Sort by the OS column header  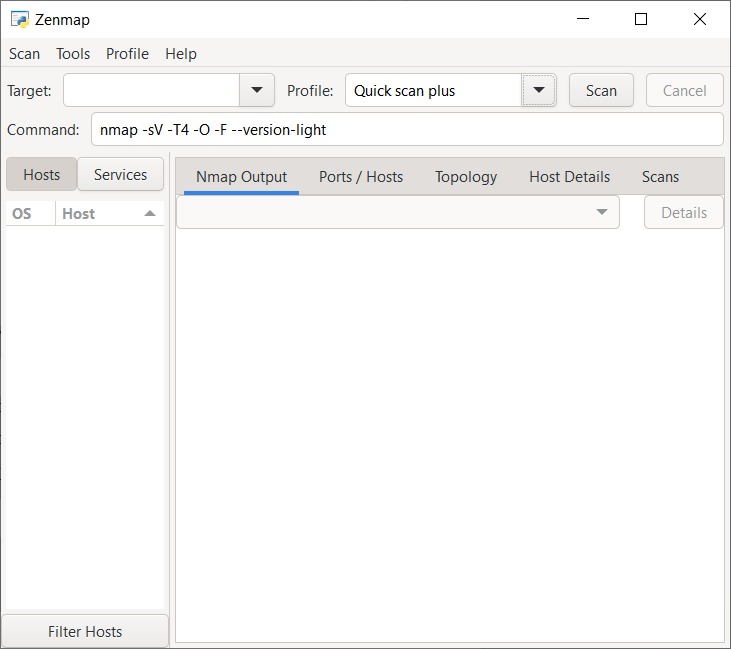tap(31, 214)
